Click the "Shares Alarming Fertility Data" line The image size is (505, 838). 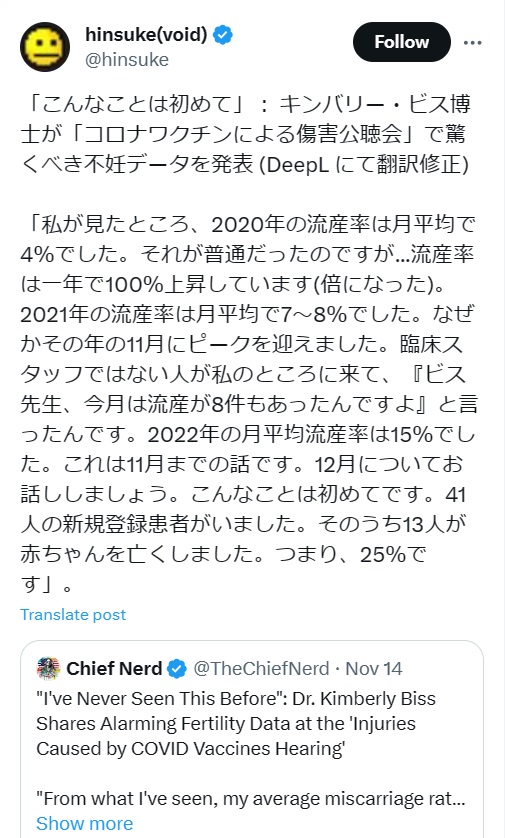click(x=226, y=724)
